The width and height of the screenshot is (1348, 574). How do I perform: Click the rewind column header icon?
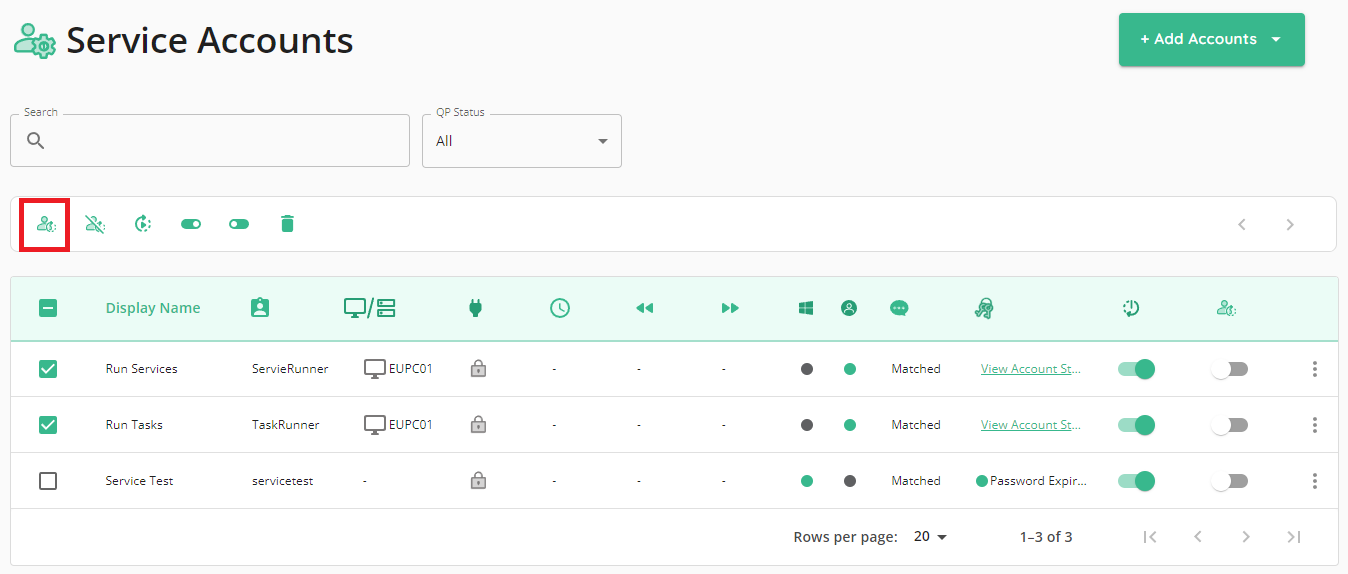[644, 308]
